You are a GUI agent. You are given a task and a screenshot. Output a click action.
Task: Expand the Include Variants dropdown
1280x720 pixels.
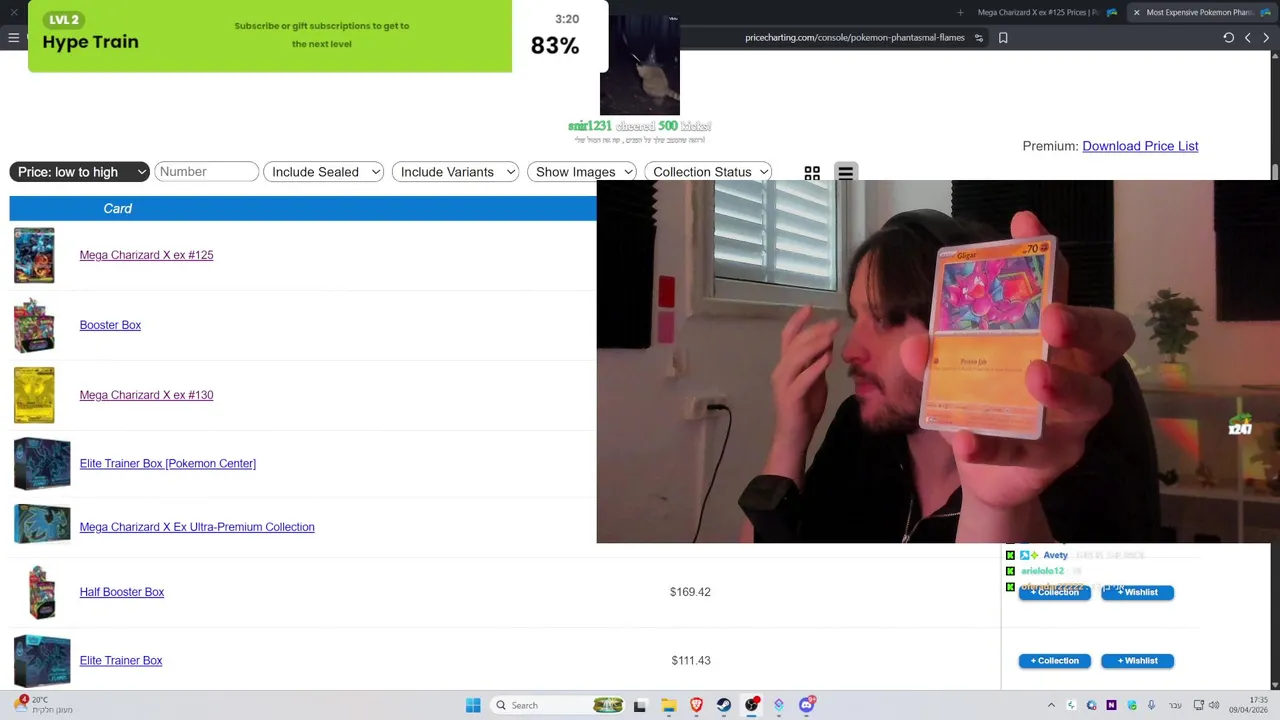(455, 172)
